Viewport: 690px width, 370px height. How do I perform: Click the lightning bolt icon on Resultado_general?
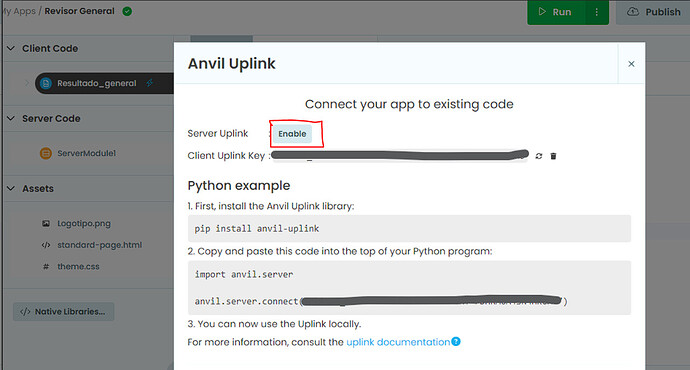coord(150,83)
